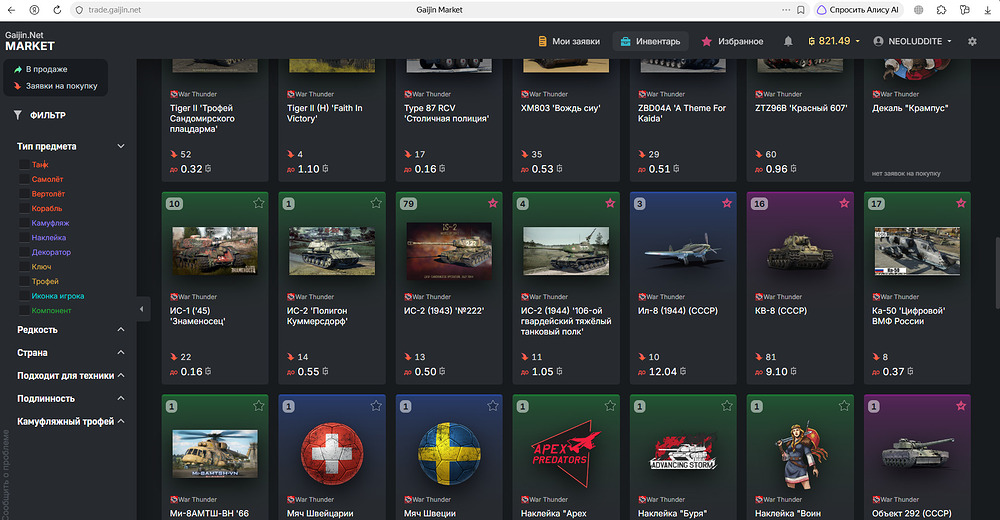
Task: Open the КВ-8 (СССР) item title
Action: click(x=781, y=311)
